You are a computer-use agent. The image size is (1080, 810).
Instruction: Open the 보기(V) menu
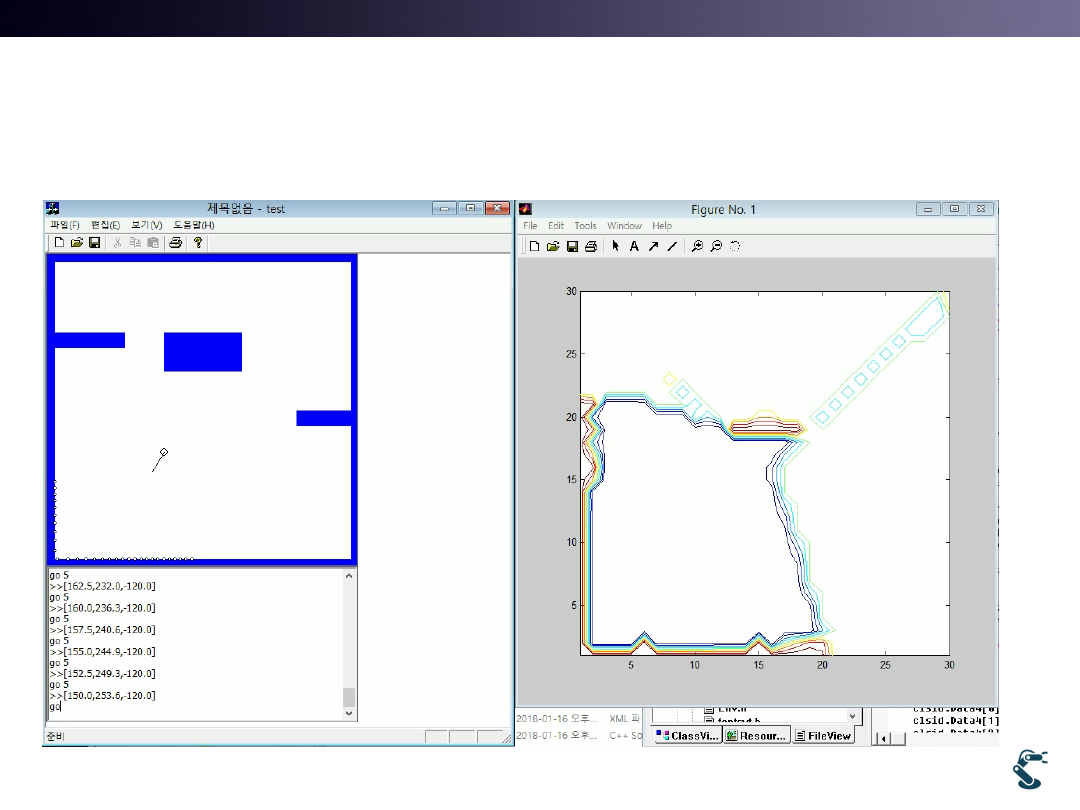click(146, 225)
